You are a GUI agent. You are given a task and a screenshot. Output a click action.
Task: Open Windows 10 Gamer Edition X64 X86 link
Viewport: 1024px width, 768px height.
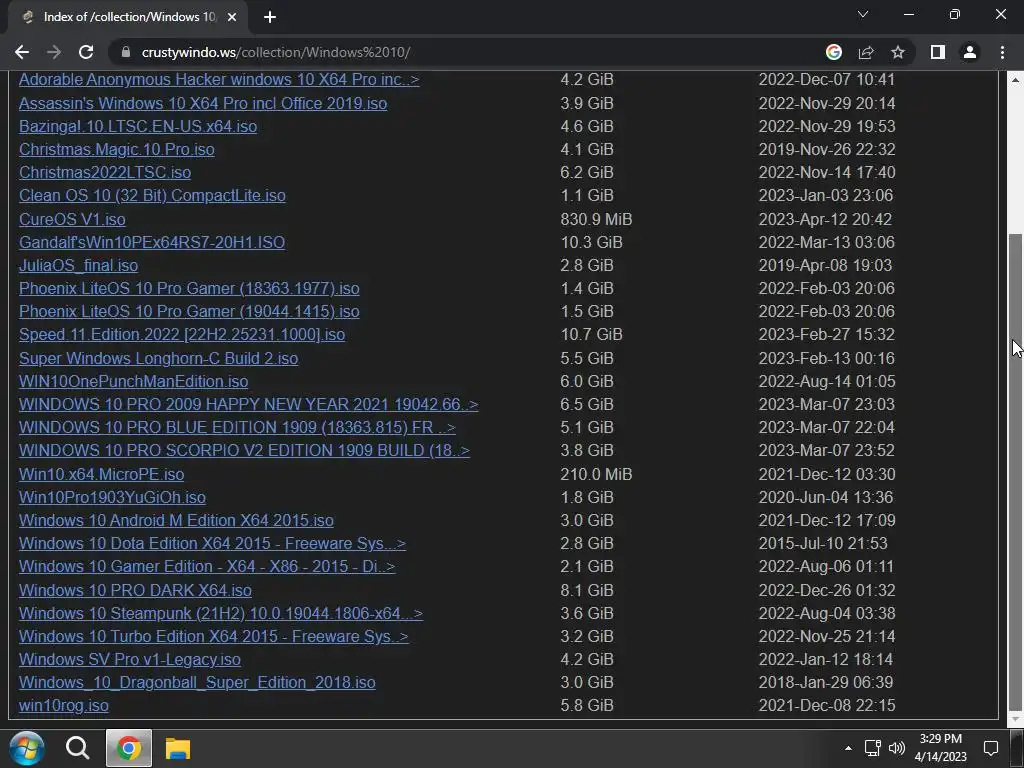[207, 566]
